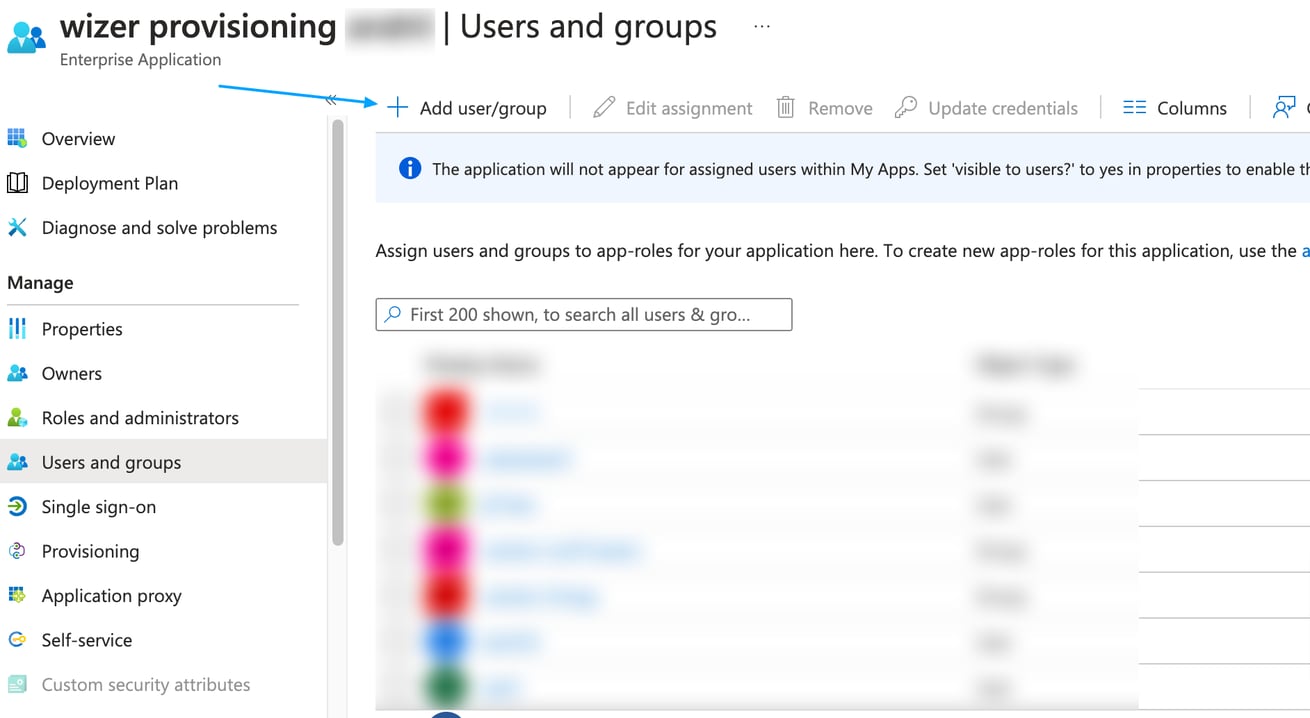The height and width of the screenshot is (718, 1310).
Task: Click the Properties bars icon
Action: [17, 329]
